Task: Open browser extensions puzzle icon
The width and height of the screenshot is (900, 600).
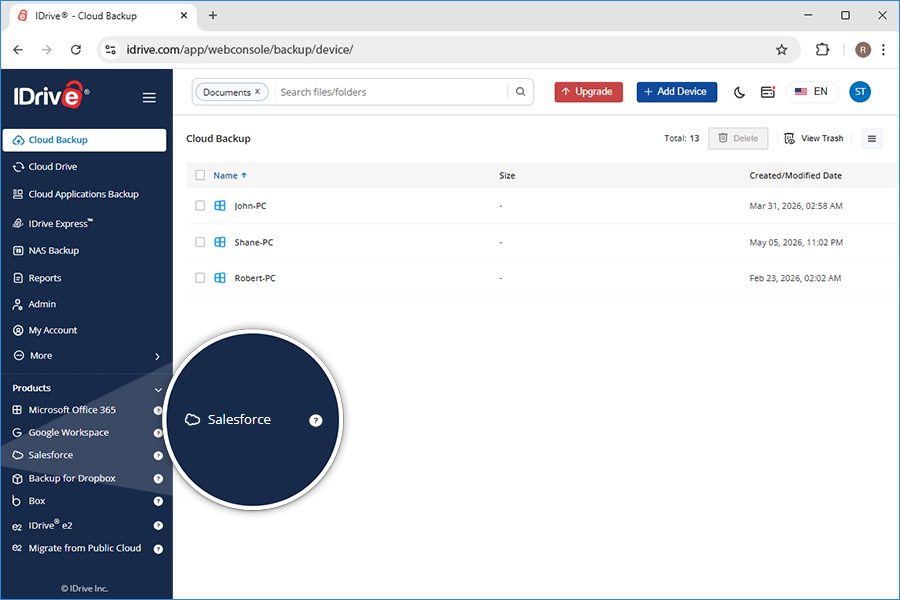Action: coord(823,50)
